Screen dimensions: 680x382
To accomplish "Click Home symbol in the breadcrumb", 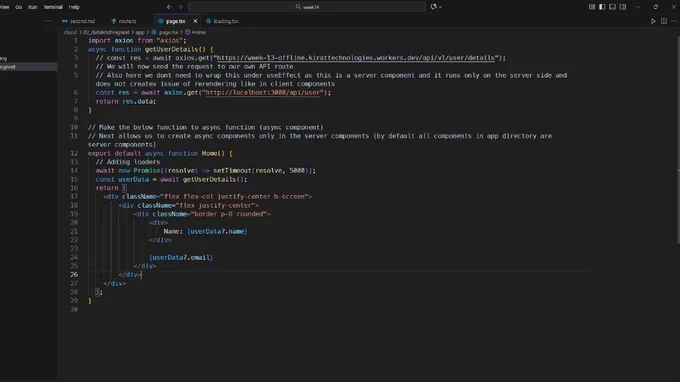I will coord(199,32).
